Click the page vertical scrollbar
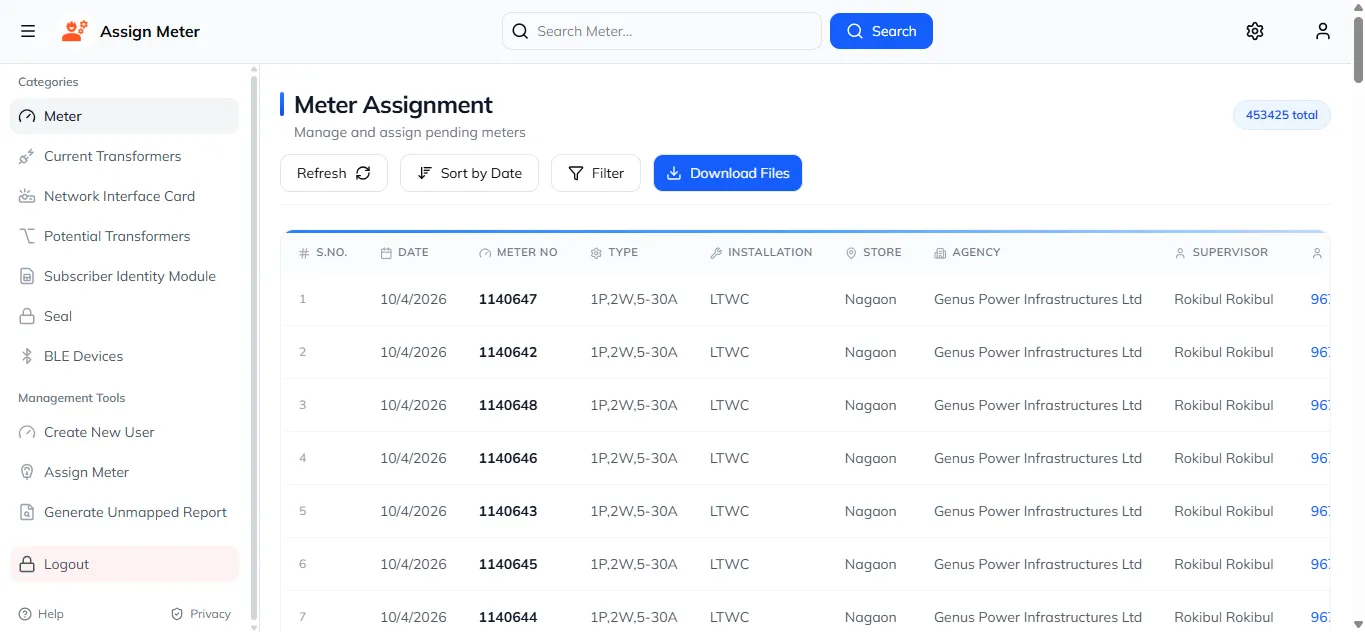 click(1358, 50)
